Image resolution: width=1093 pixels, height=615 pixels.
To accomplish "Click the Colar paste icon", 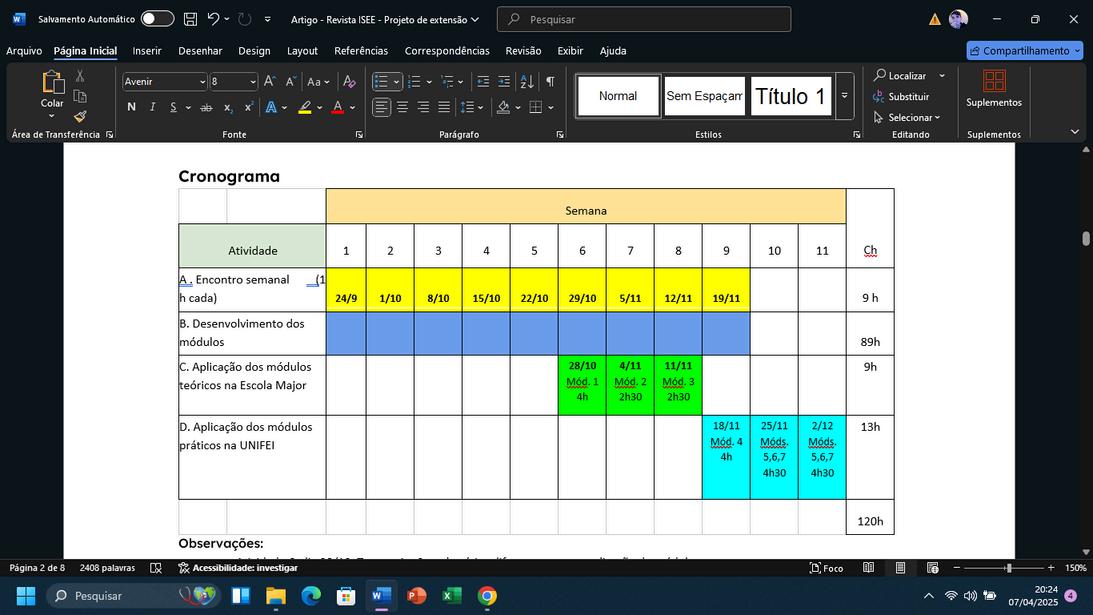I will point(52,82).
